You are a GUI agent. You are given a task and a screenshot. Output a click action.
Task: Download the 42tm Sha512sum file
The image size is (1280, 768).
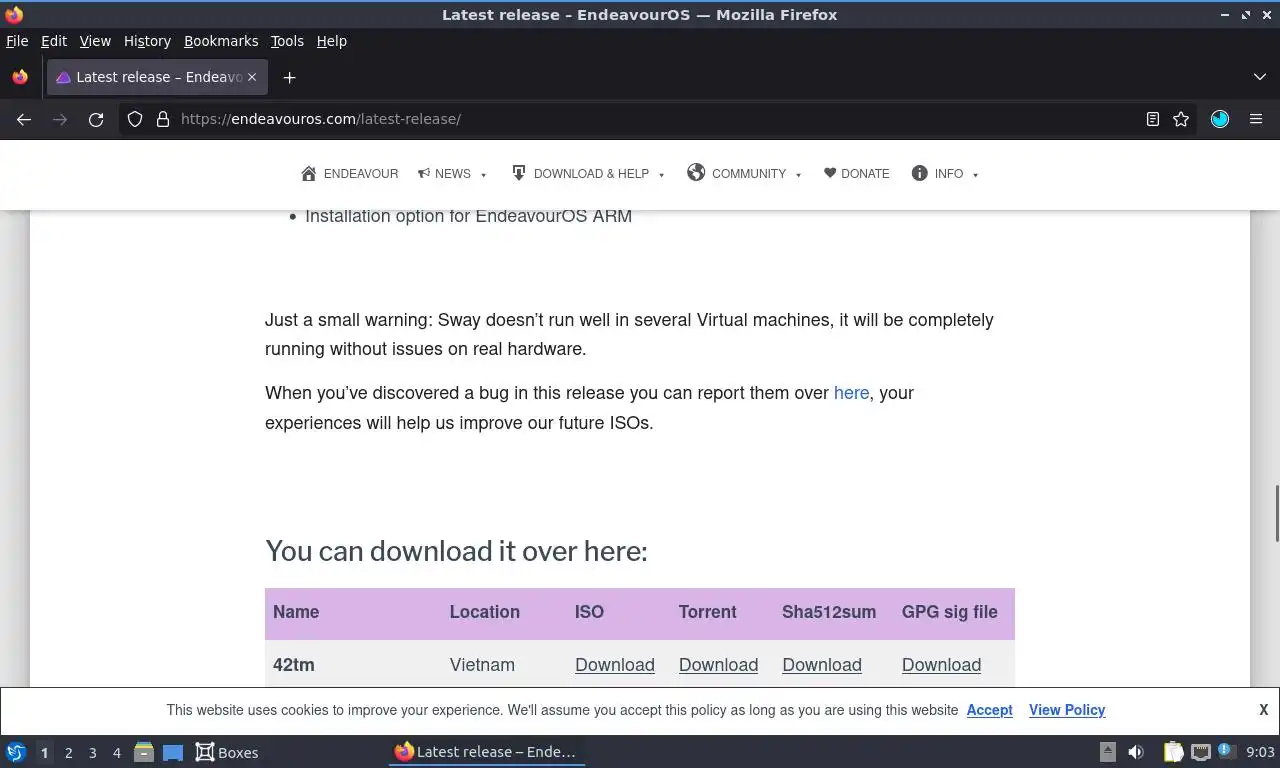[x=822, y=665]
